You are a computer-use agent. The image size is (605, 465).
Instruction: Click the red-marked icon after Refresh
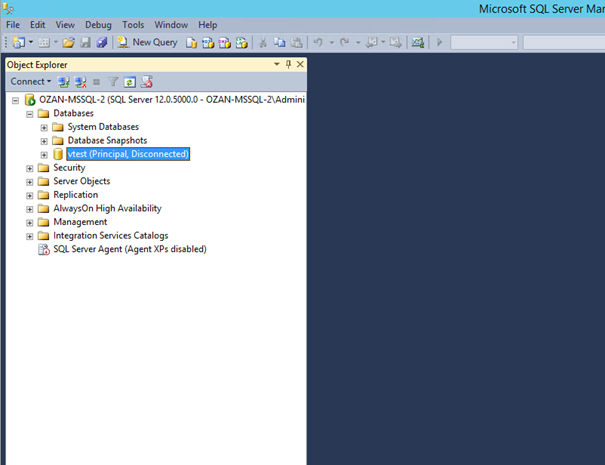click(x=146, y=81)
